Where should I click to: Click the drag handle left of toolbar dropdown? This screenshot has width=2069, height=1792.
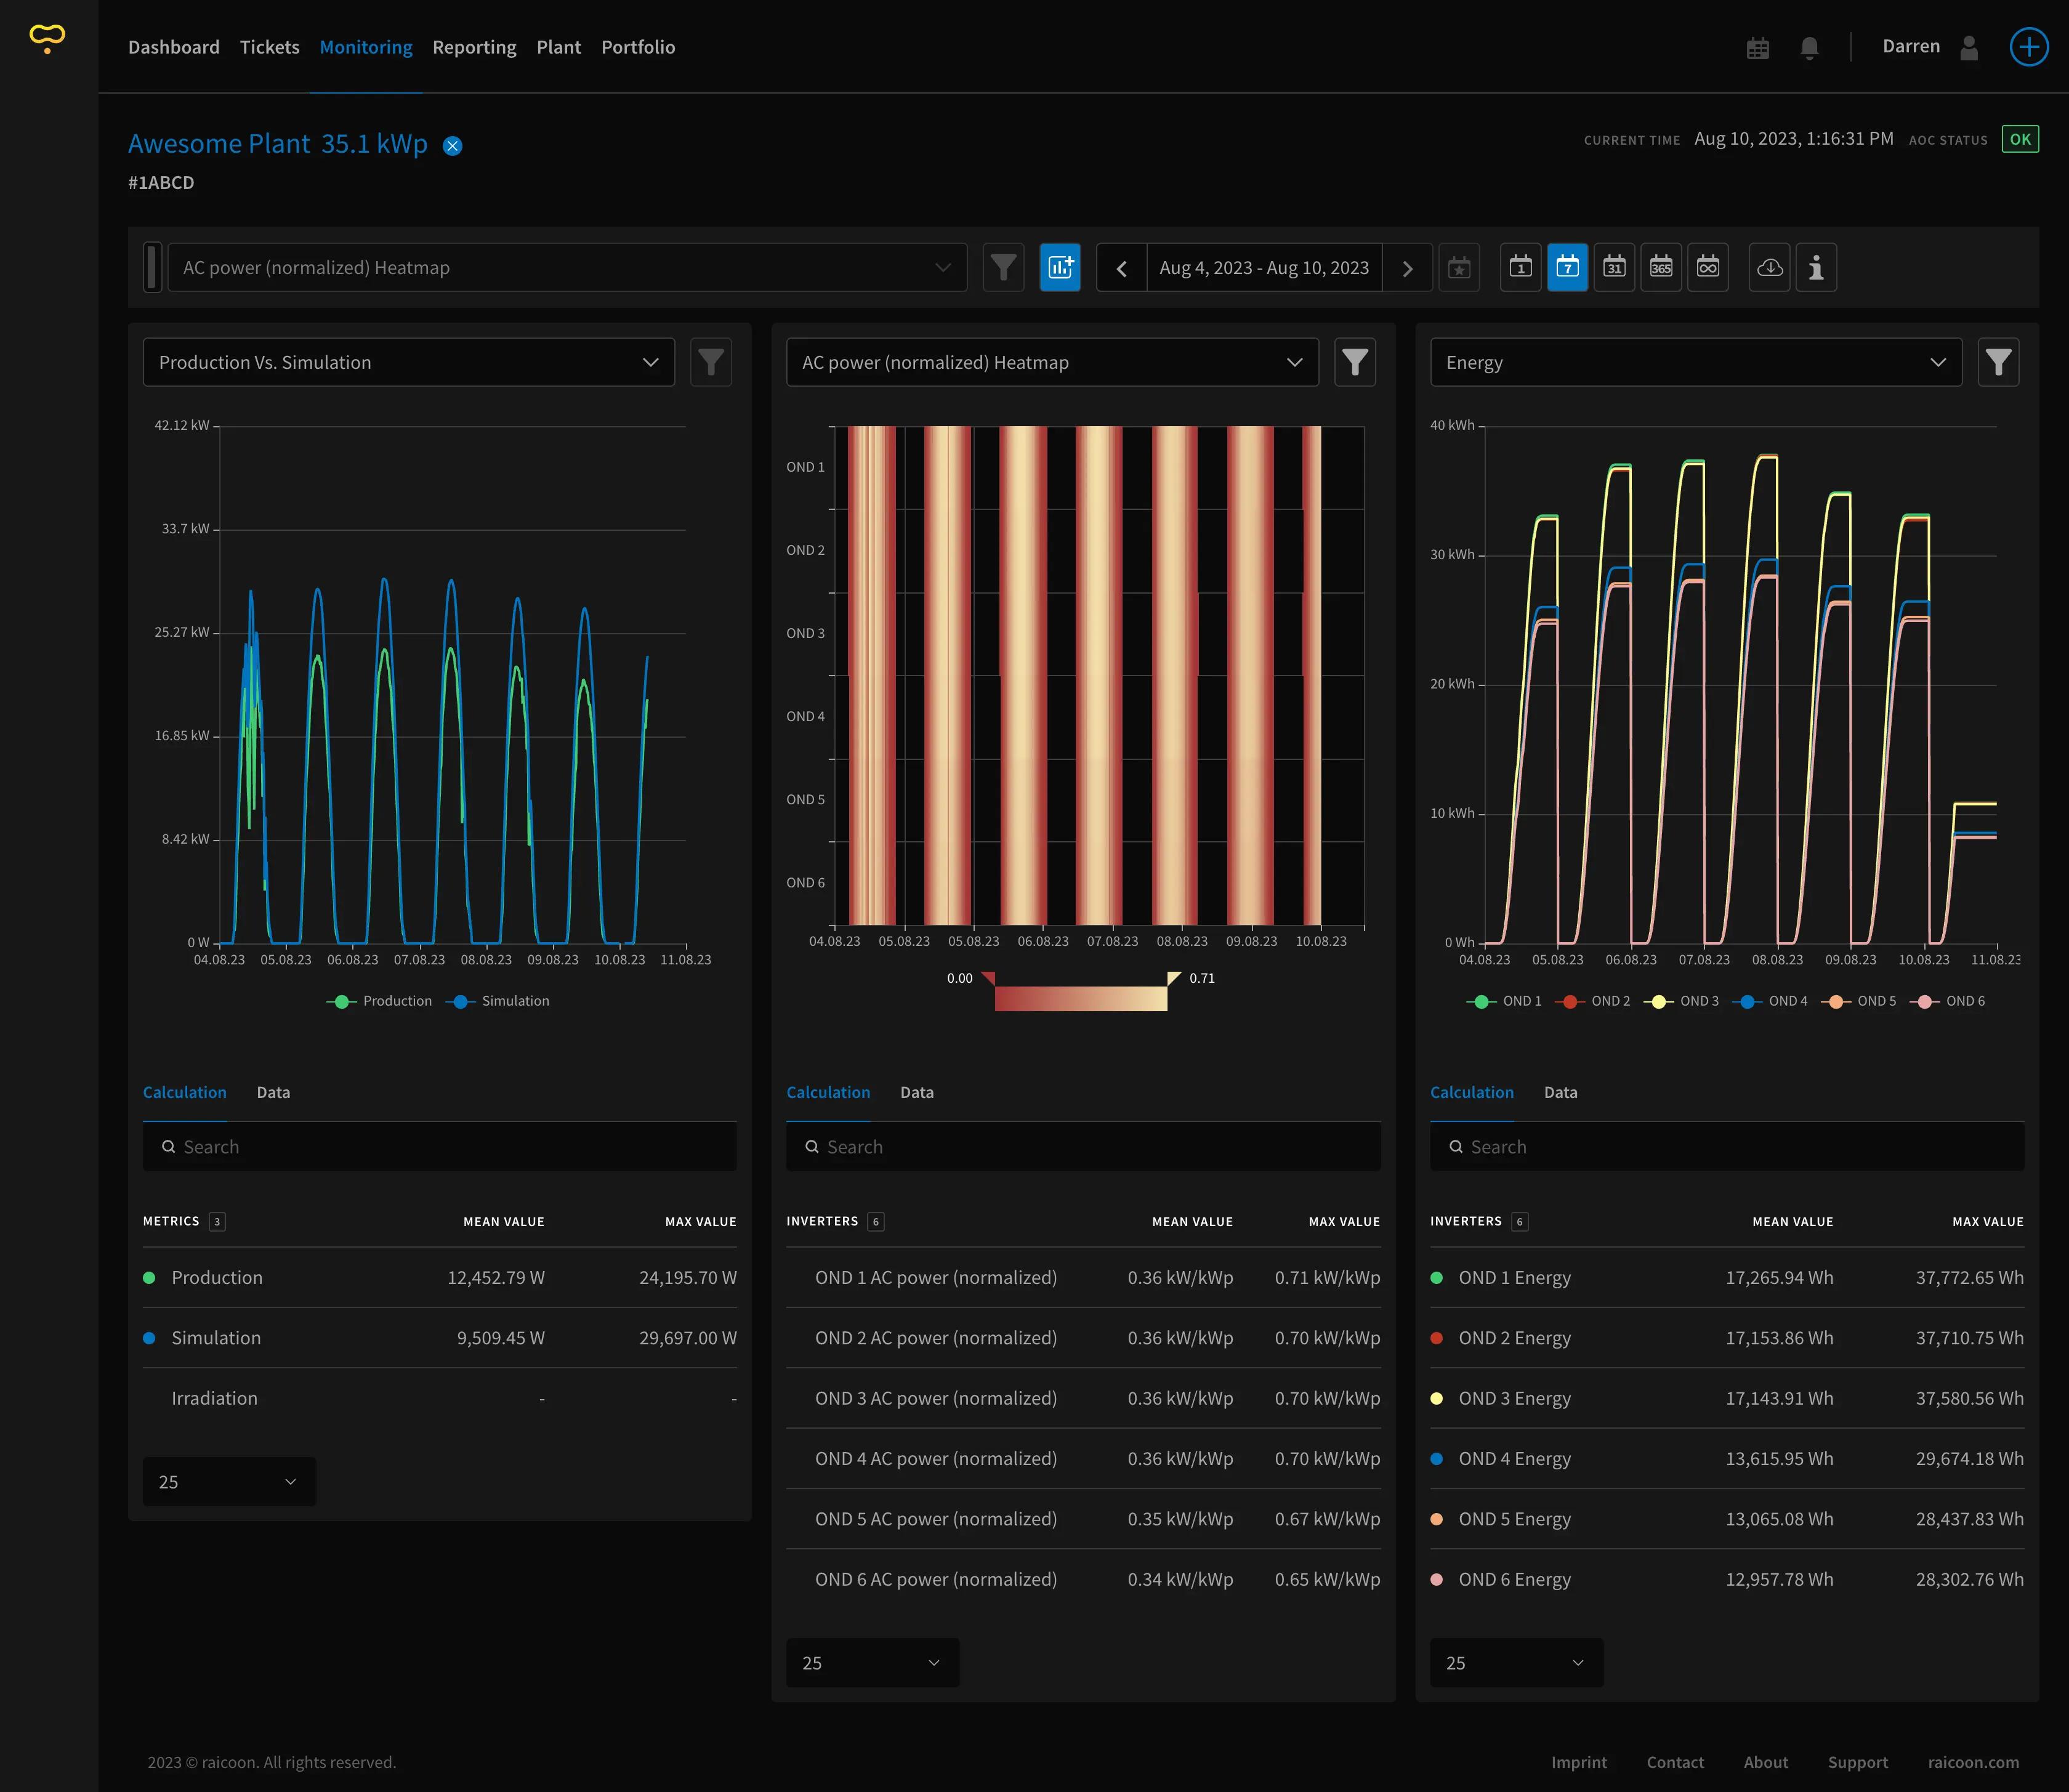[x=152, y=268]
